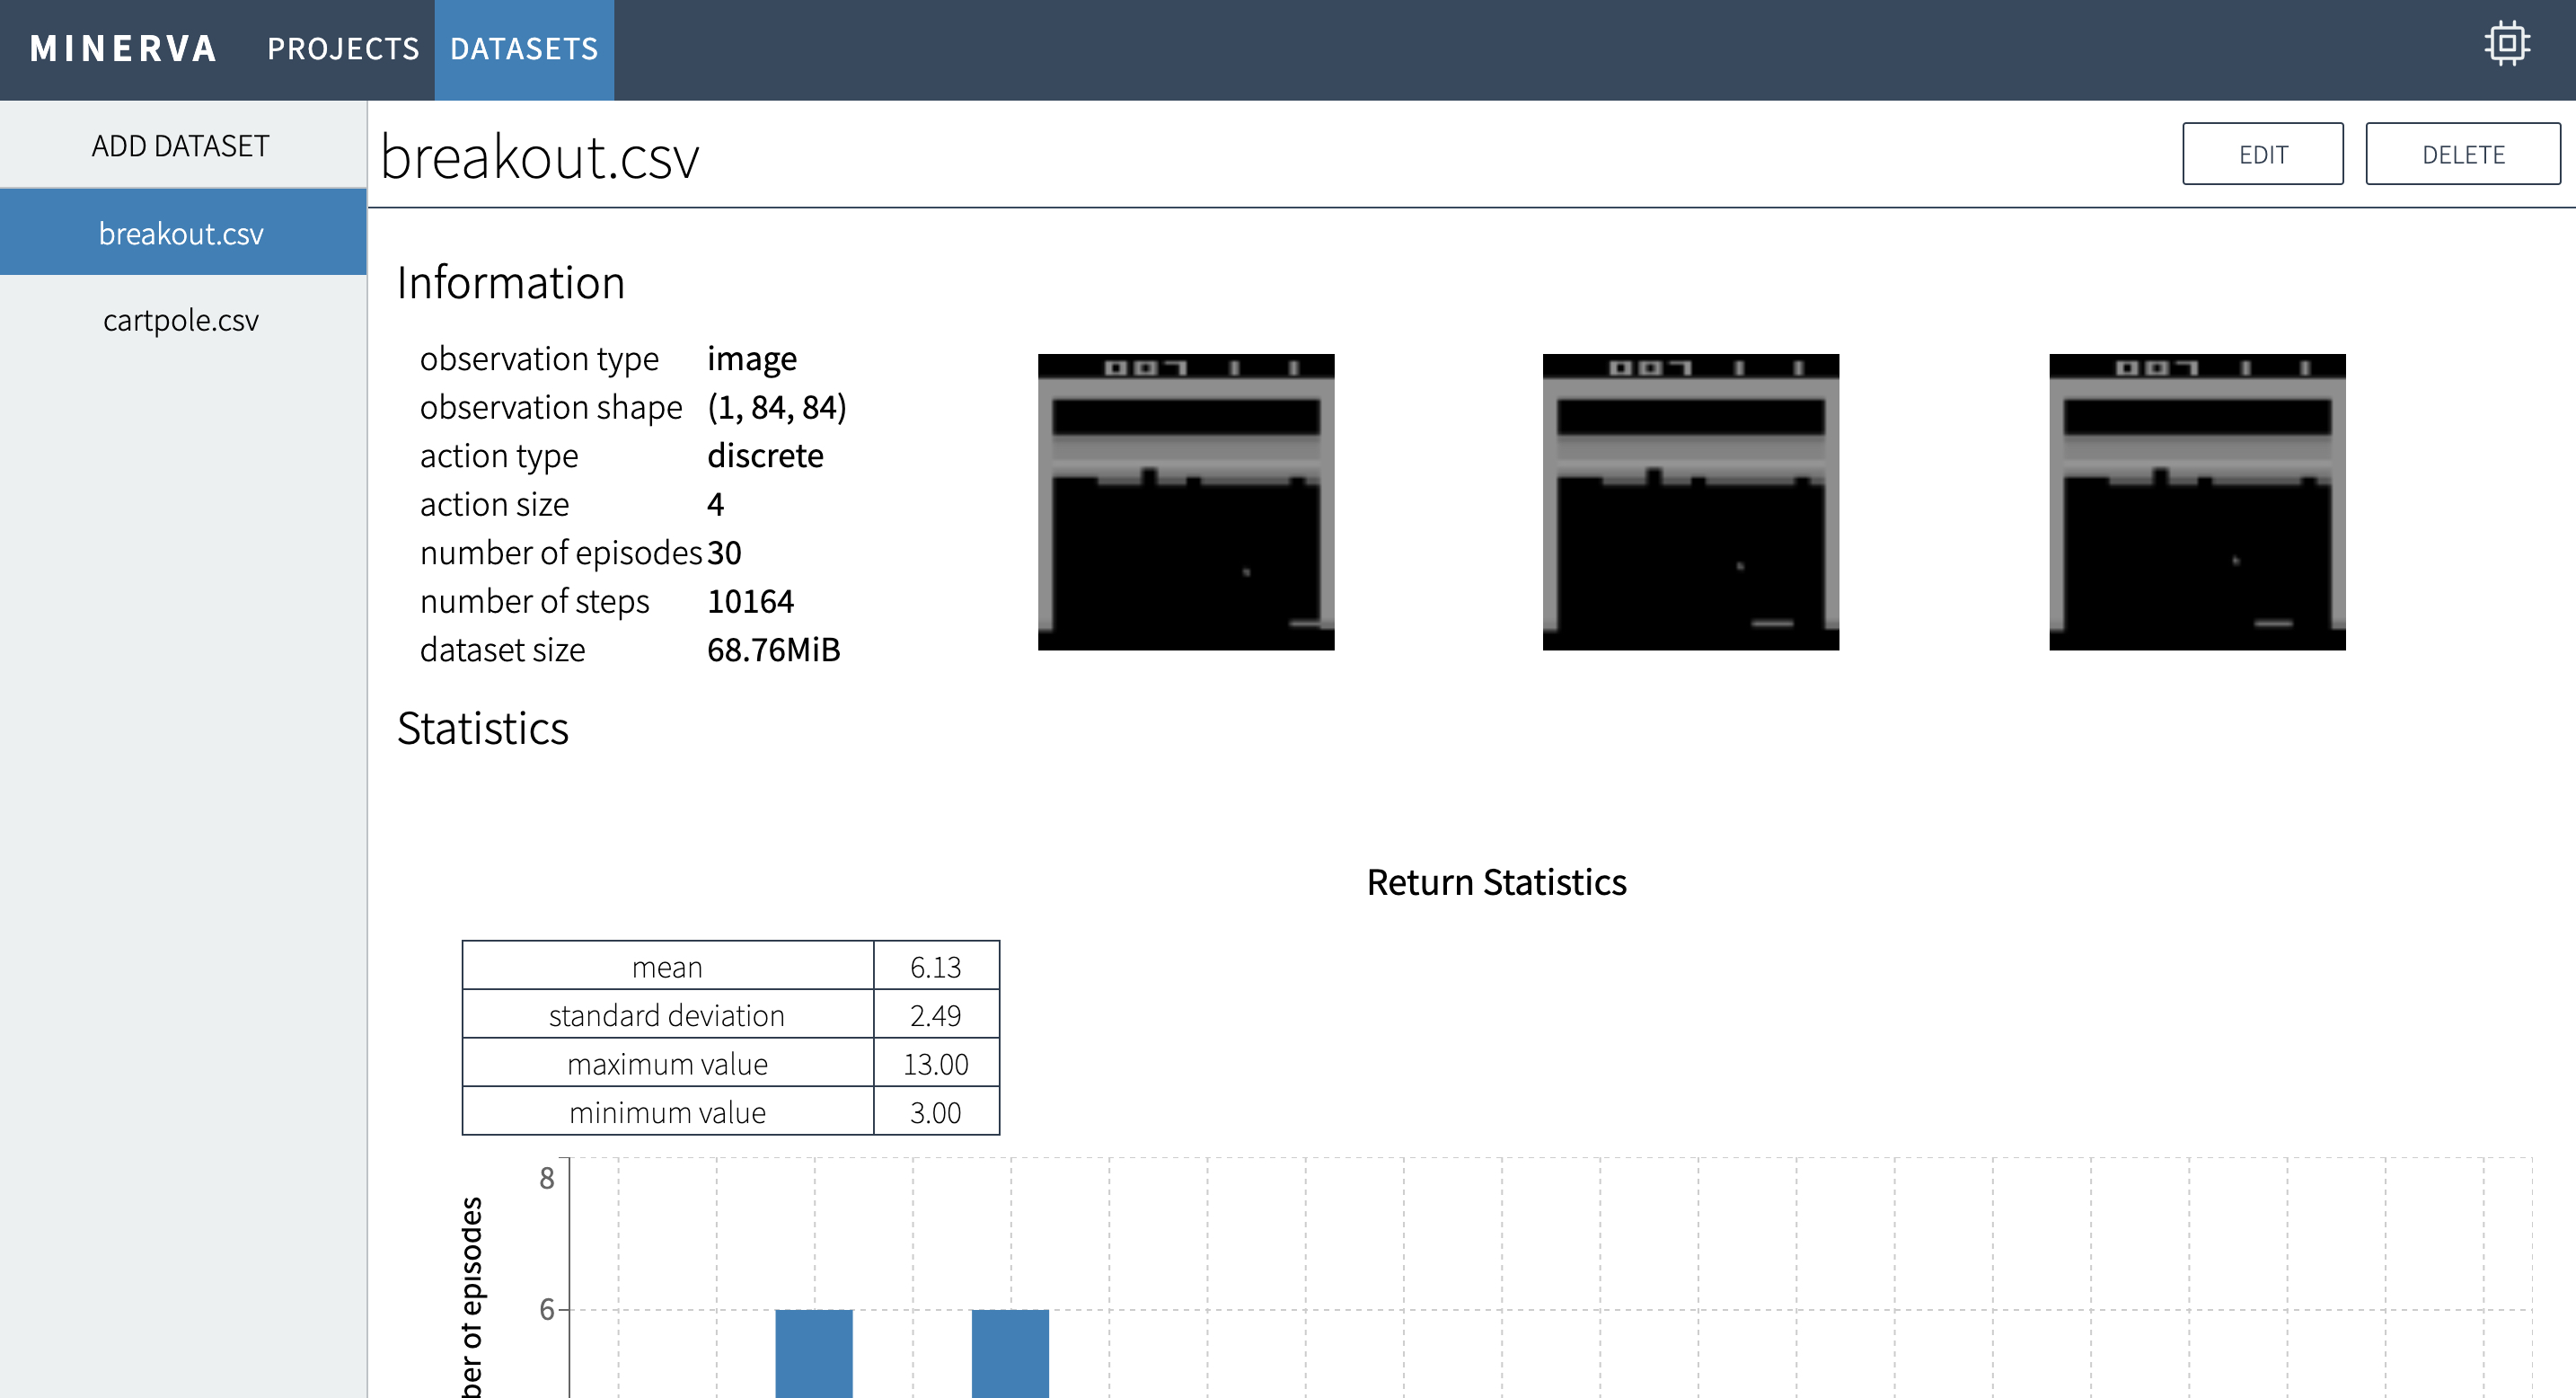Click the 'number of episodes' y-axis label
2576x1398 pixels.
point(472,1297)
